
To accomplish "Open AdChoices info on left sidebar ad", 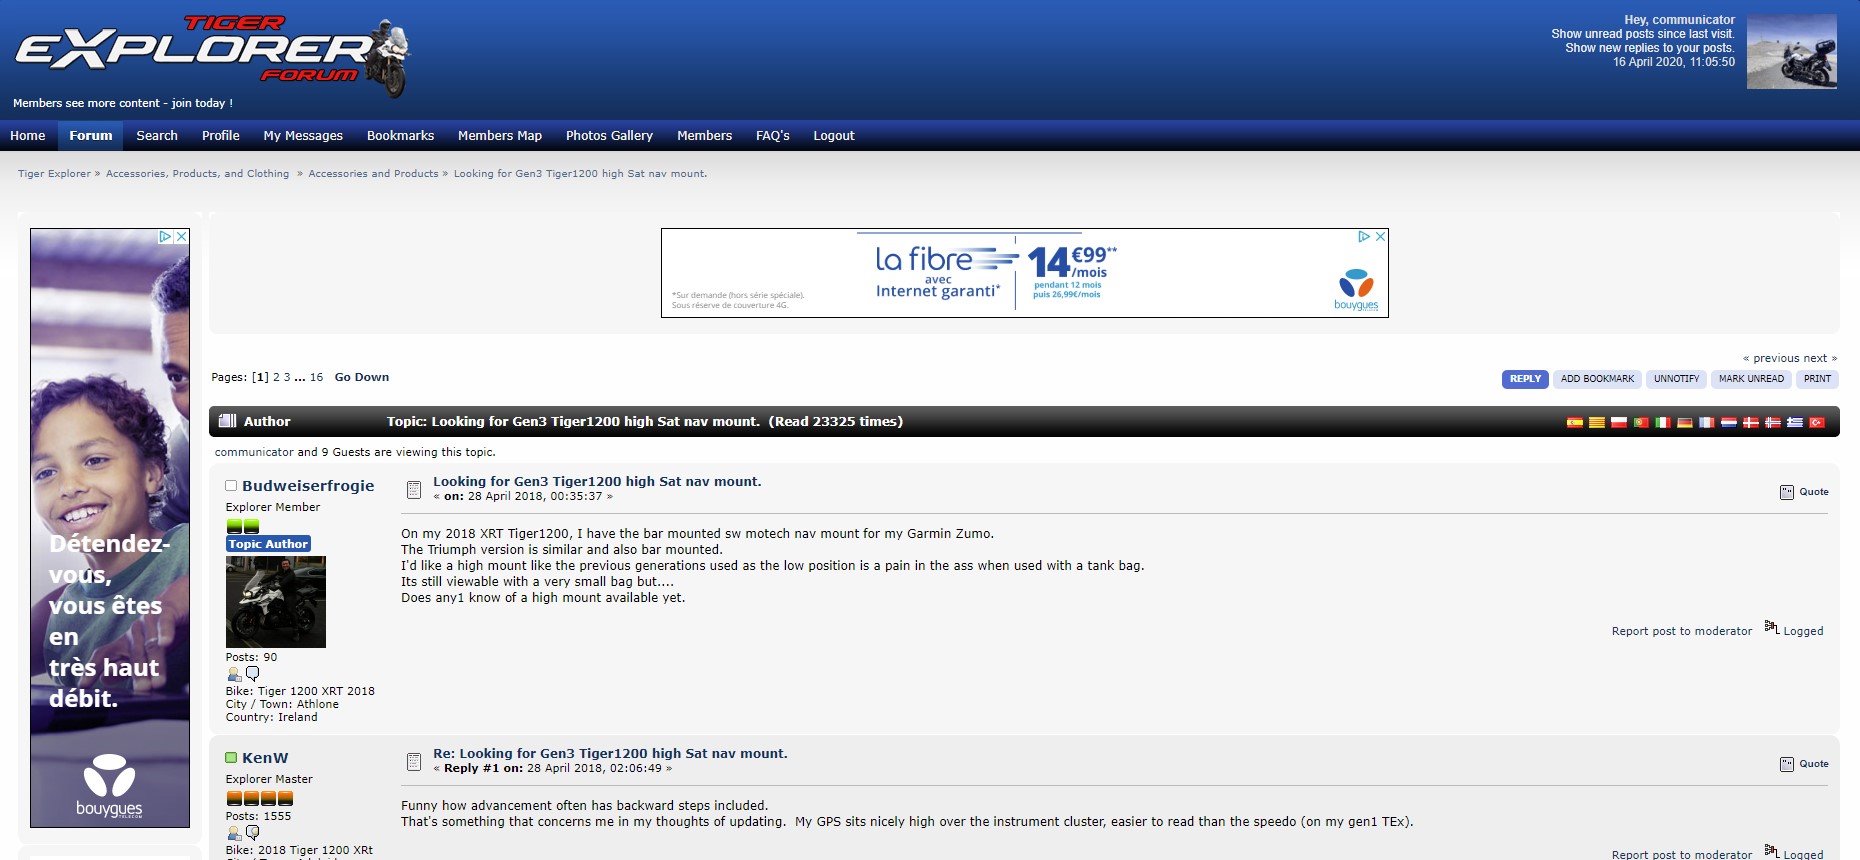I will [166, 237].
